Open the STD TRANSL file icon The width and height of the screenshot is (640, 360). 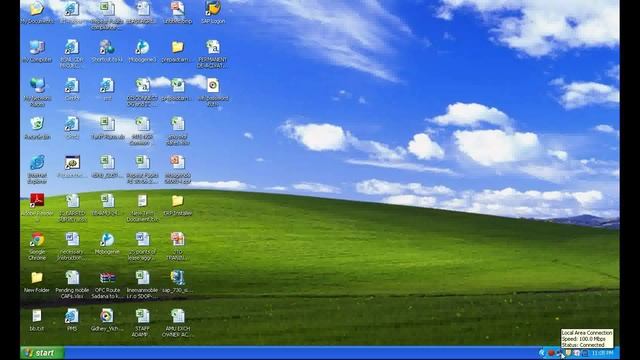point(178,240)
